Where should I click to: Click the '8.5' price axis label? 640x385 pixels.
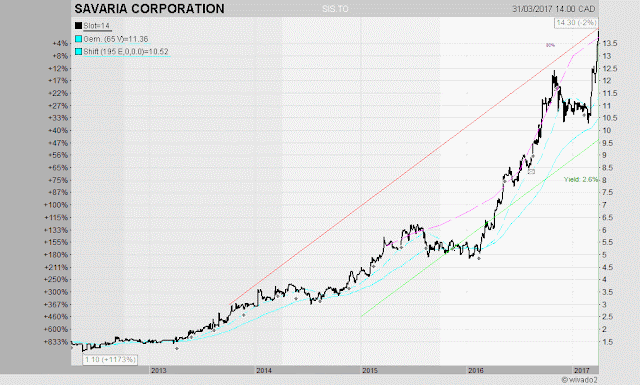click(x=608, y=168)
